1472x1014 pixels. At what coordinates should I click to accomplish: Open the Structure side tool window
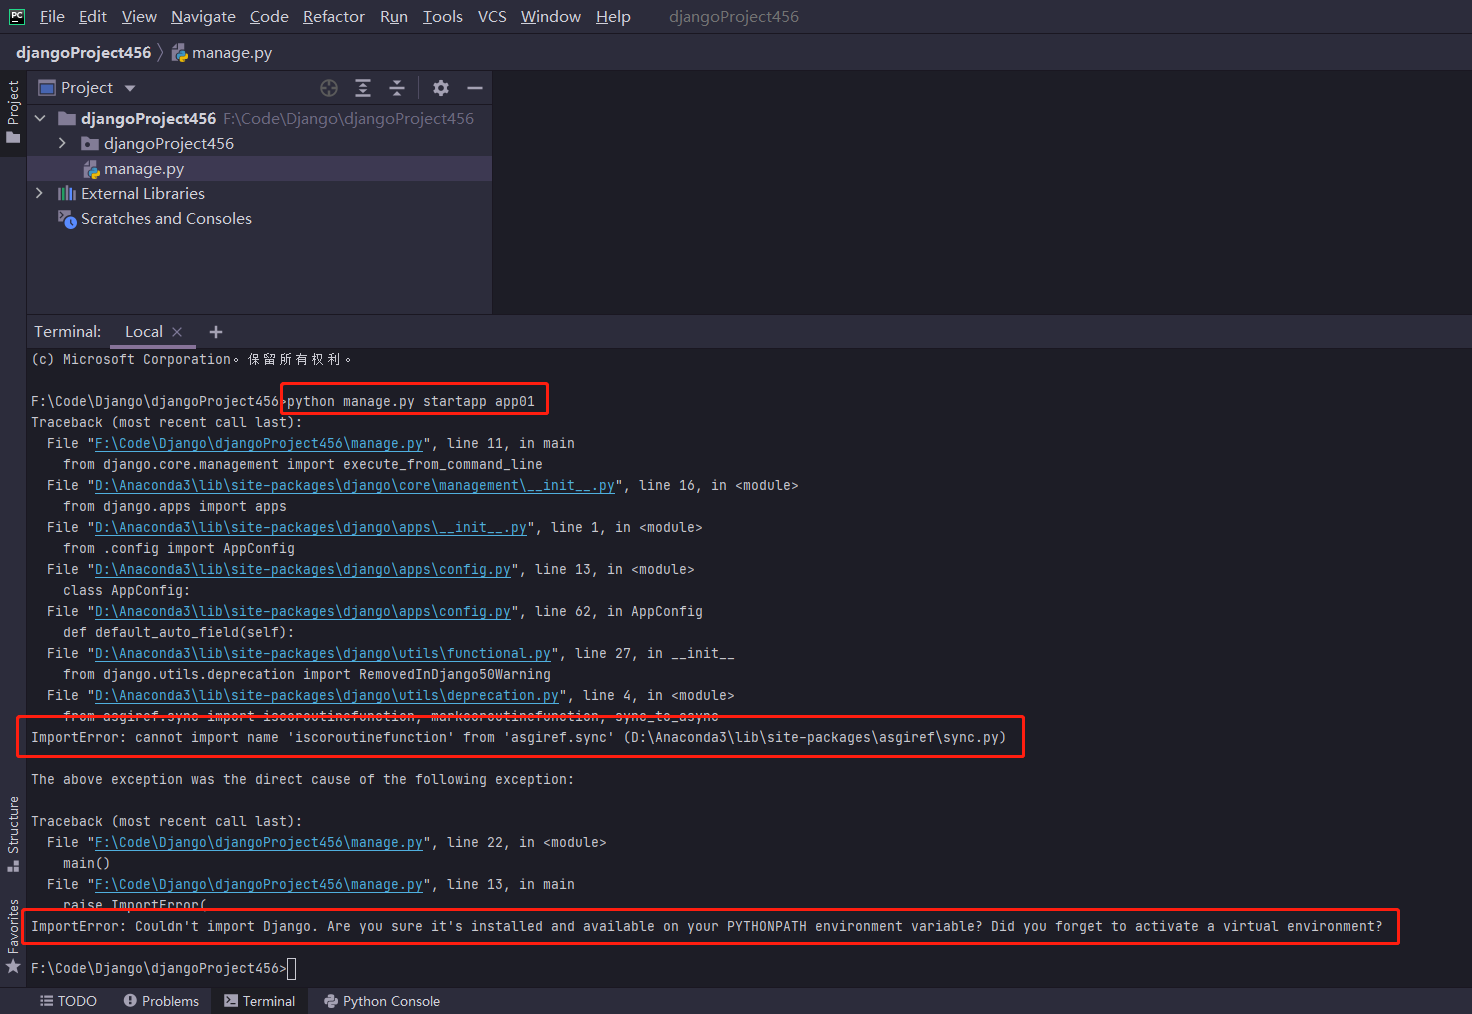click(13, 833)
